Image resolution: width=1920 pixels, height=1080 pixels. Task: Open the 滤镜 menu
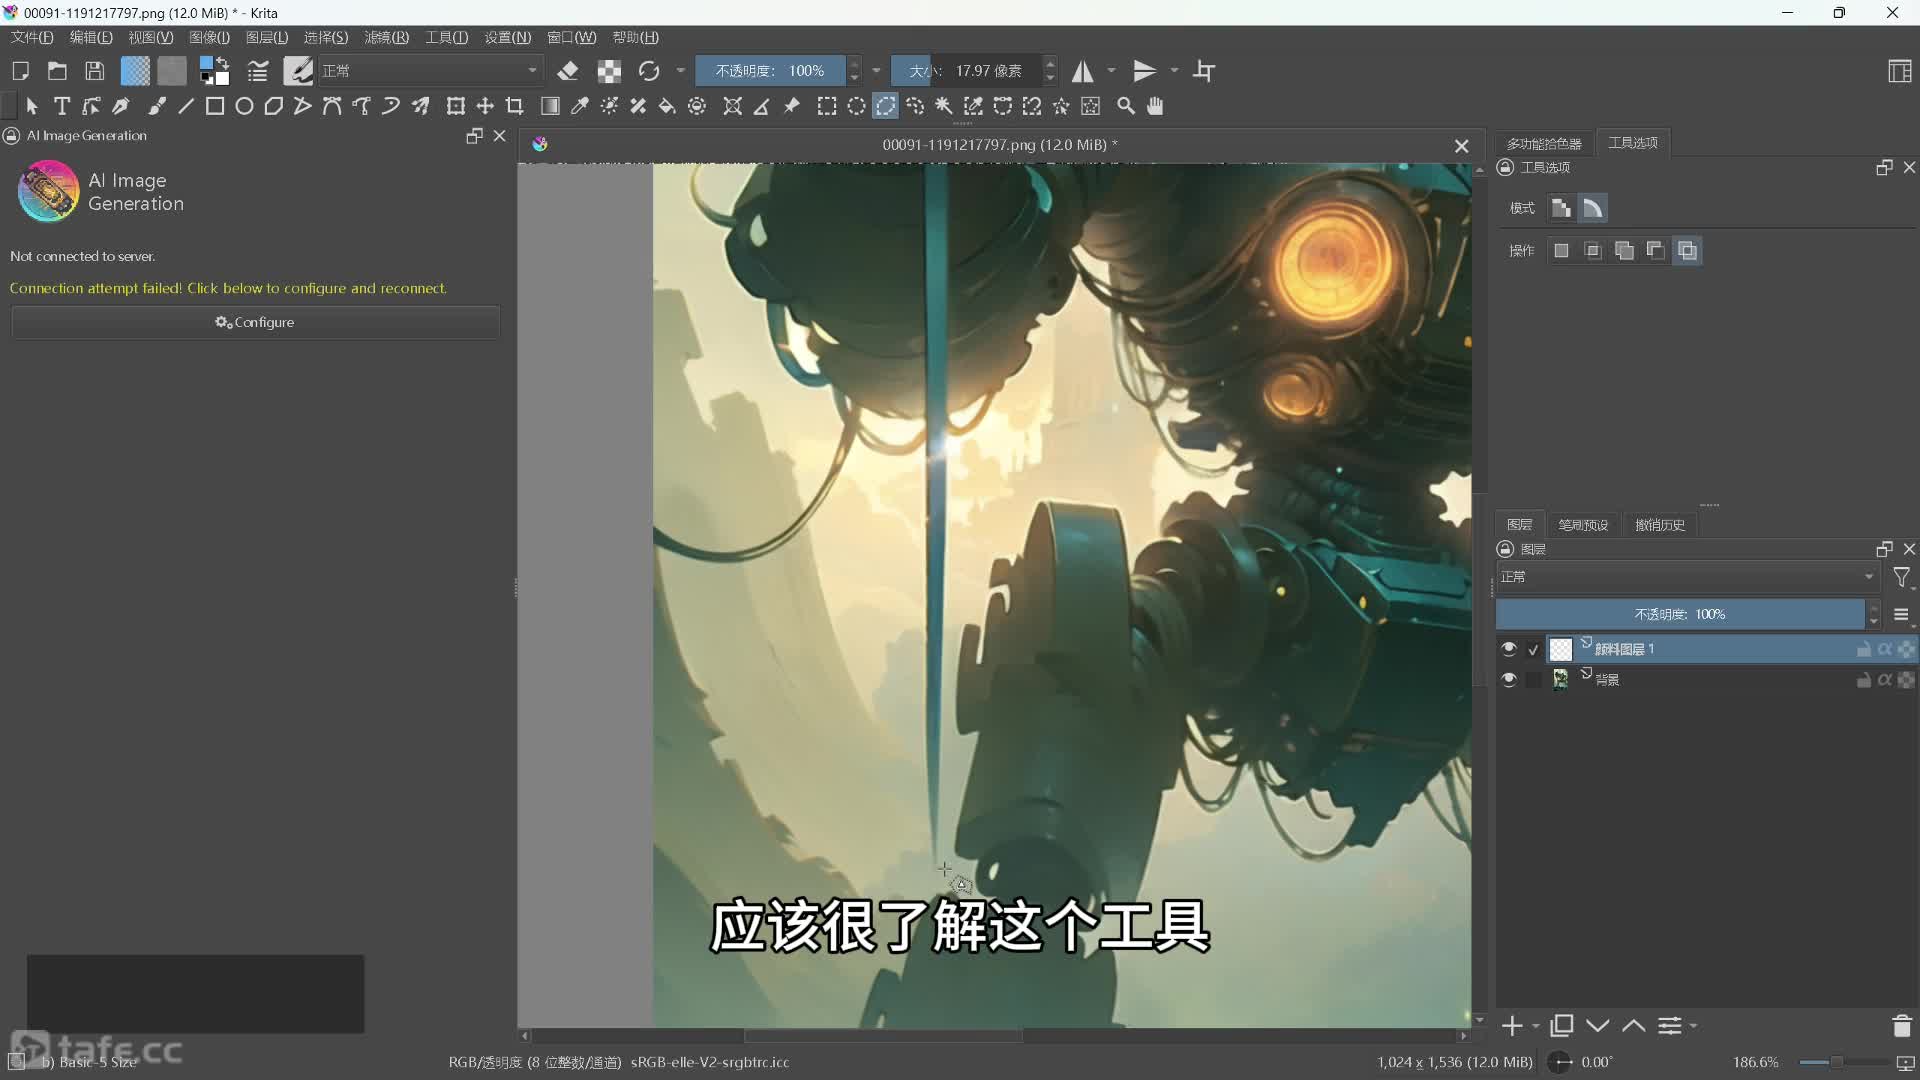(386, 37)
